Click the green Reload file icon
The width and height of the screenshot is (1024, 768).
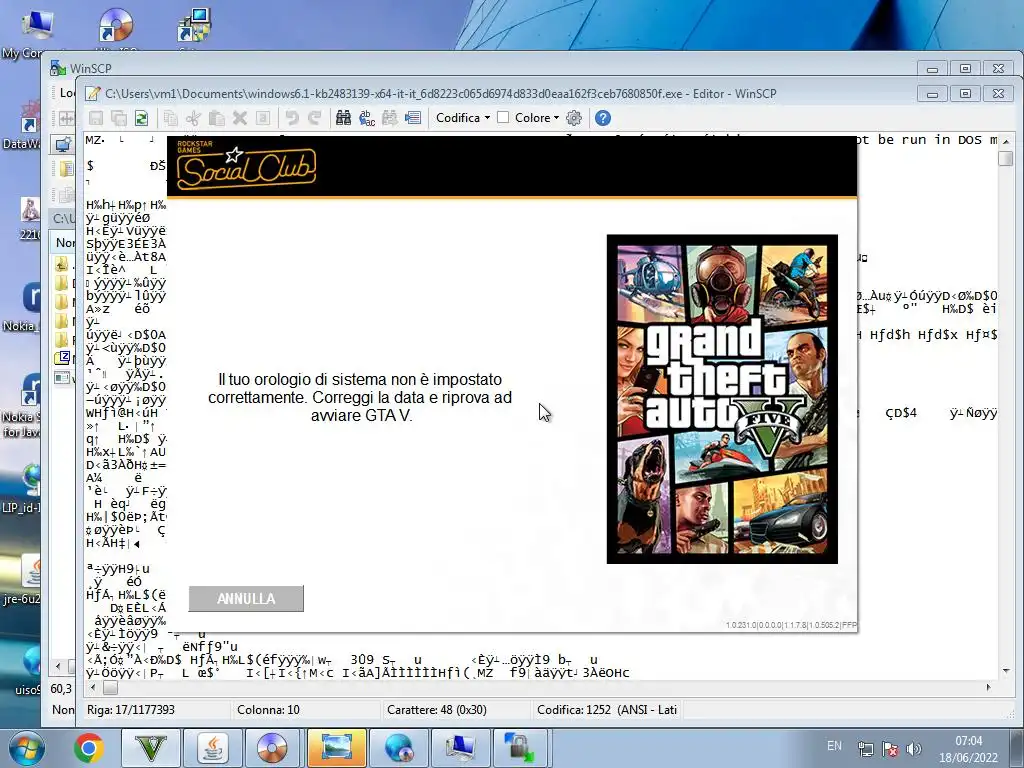pos(141,118)
